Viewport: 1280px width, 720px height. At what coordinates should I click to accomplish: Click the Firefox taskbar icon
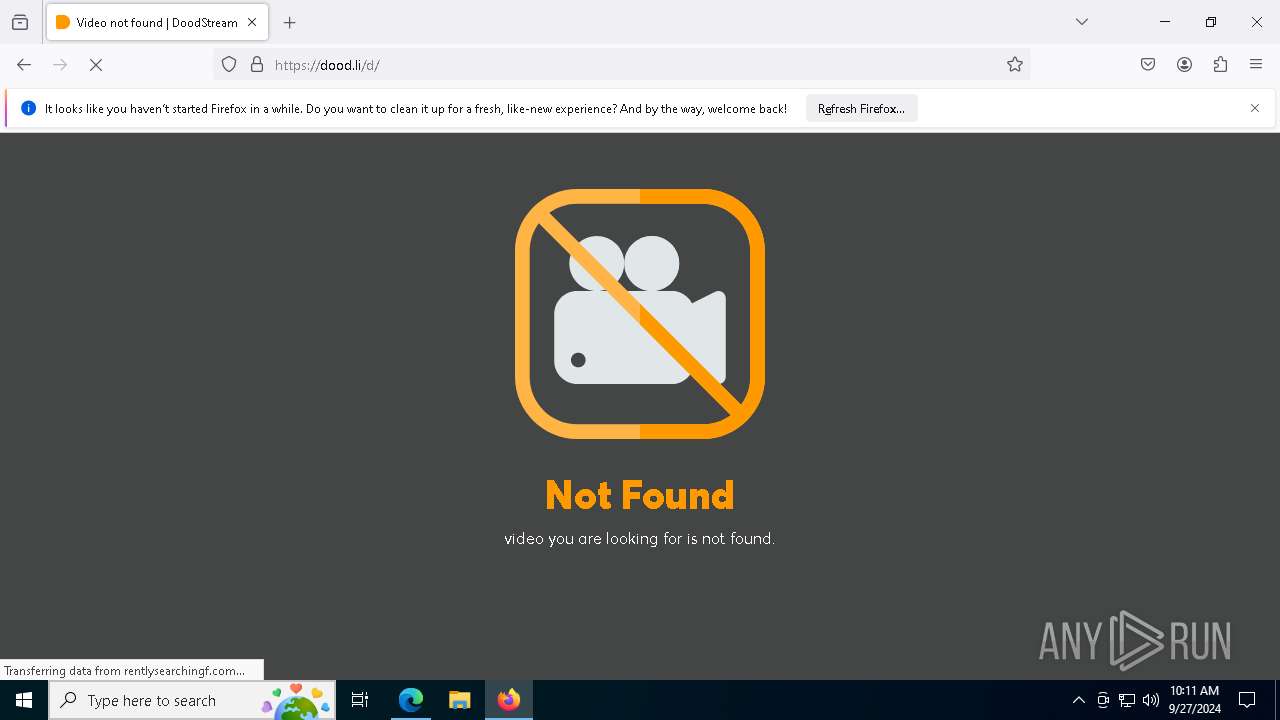(x=509, y=700)
